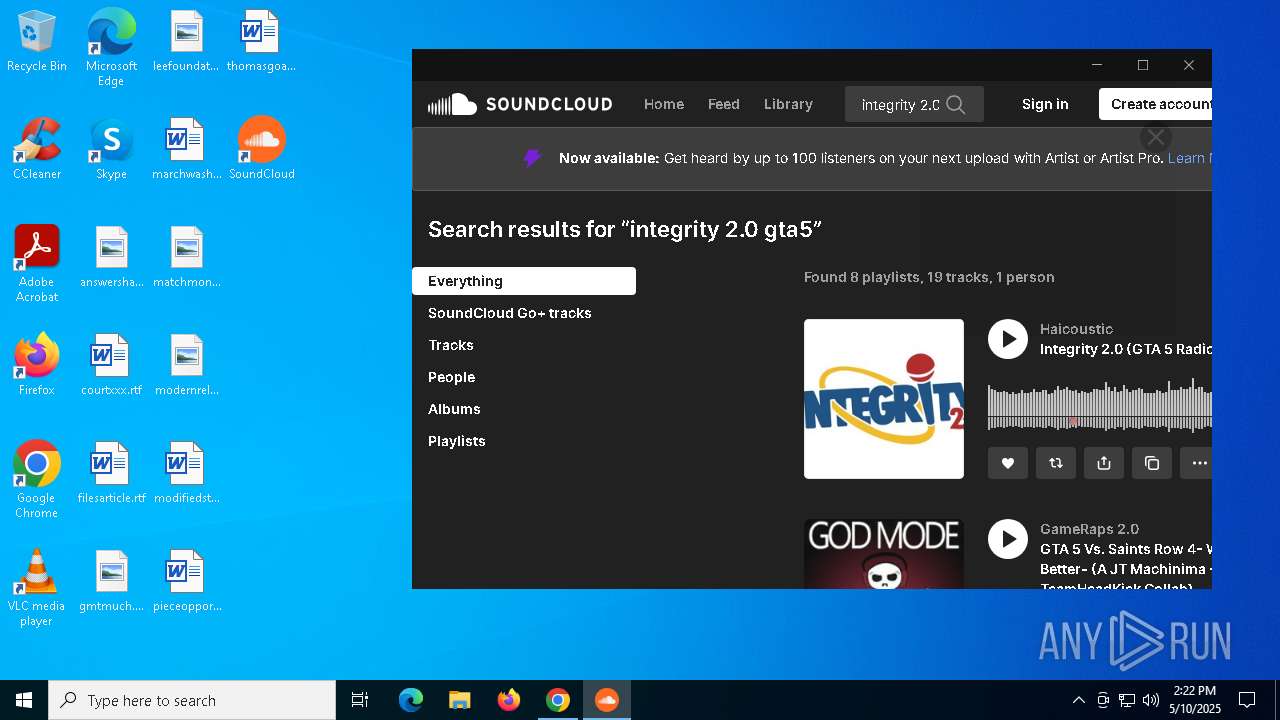Open the Feed tab
Viewport: 1280px width, 720px height.
click(724, 104)
